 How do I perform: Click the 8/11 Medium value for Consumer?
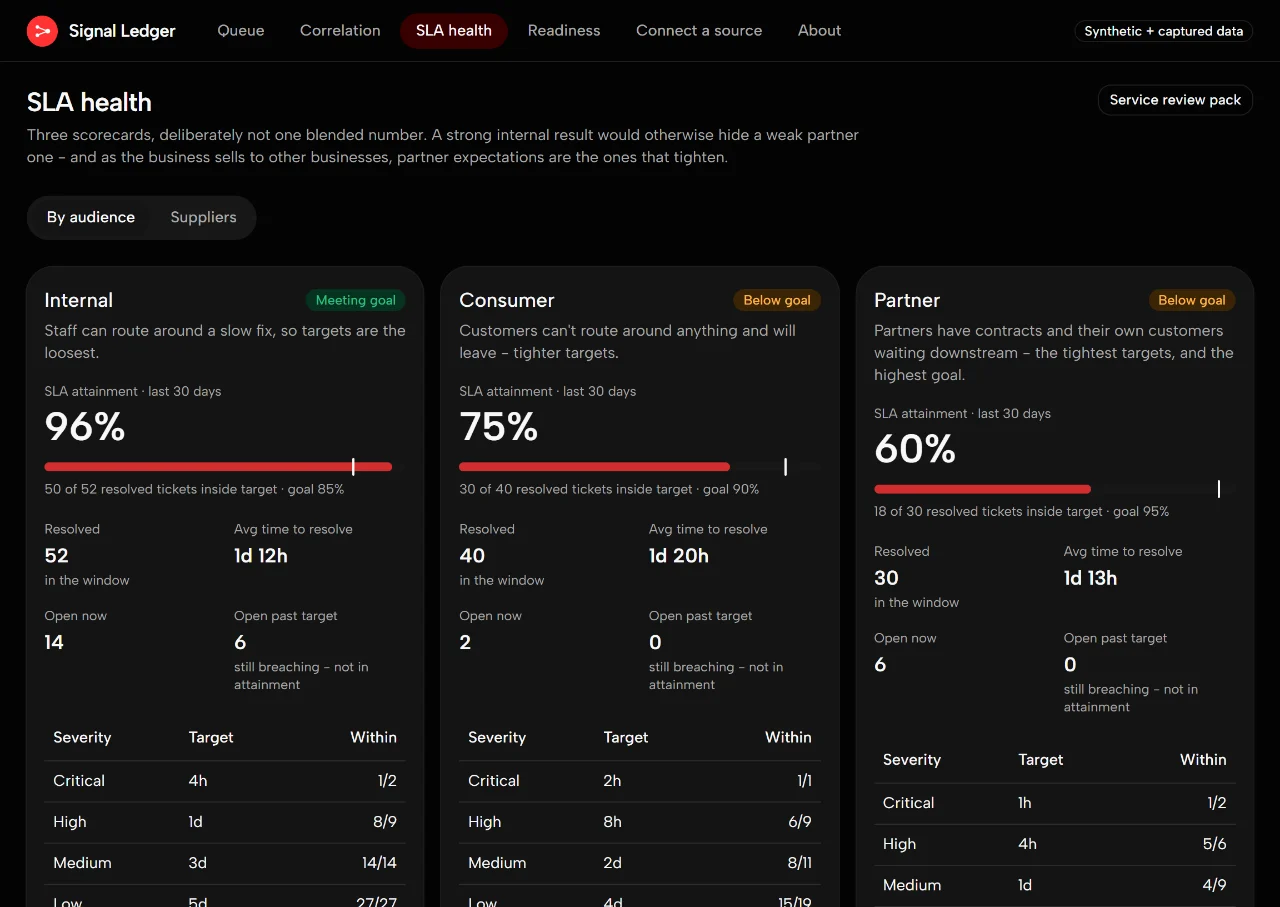point(799,863)
